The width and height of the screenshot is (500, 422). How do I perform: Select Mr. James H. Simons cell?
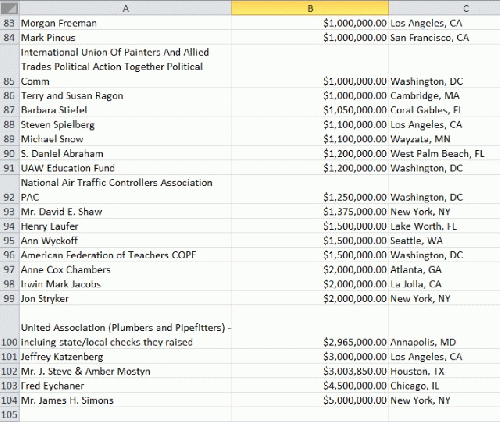point(126,400)
